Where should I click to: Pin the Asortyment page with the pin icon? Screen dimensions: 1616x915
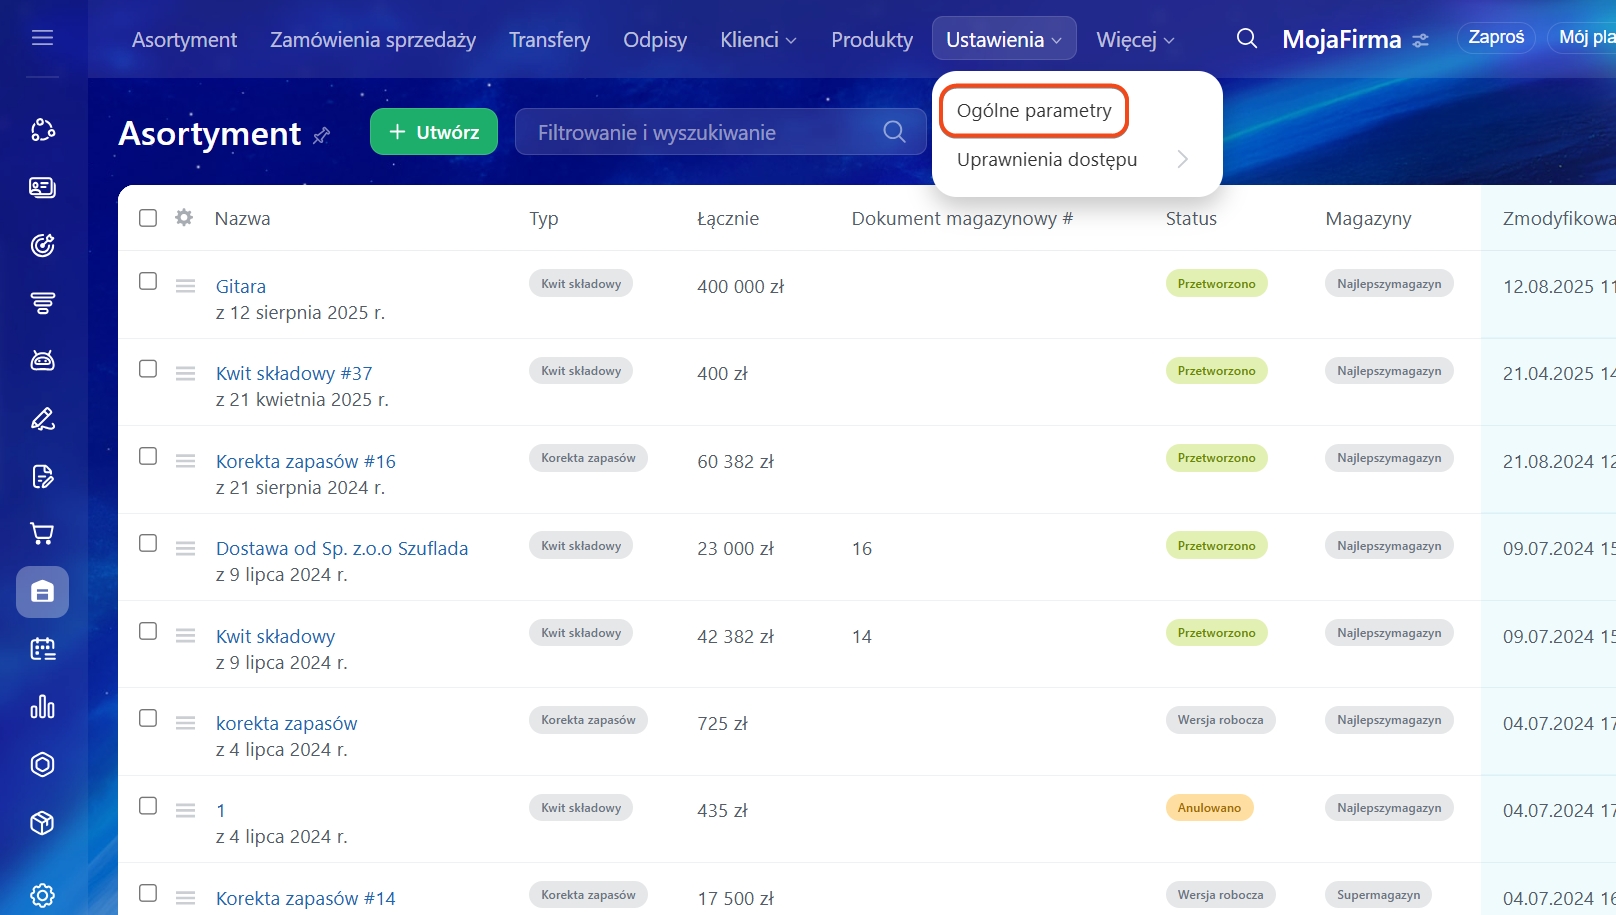pyautogui.click(x=321, y=135)
